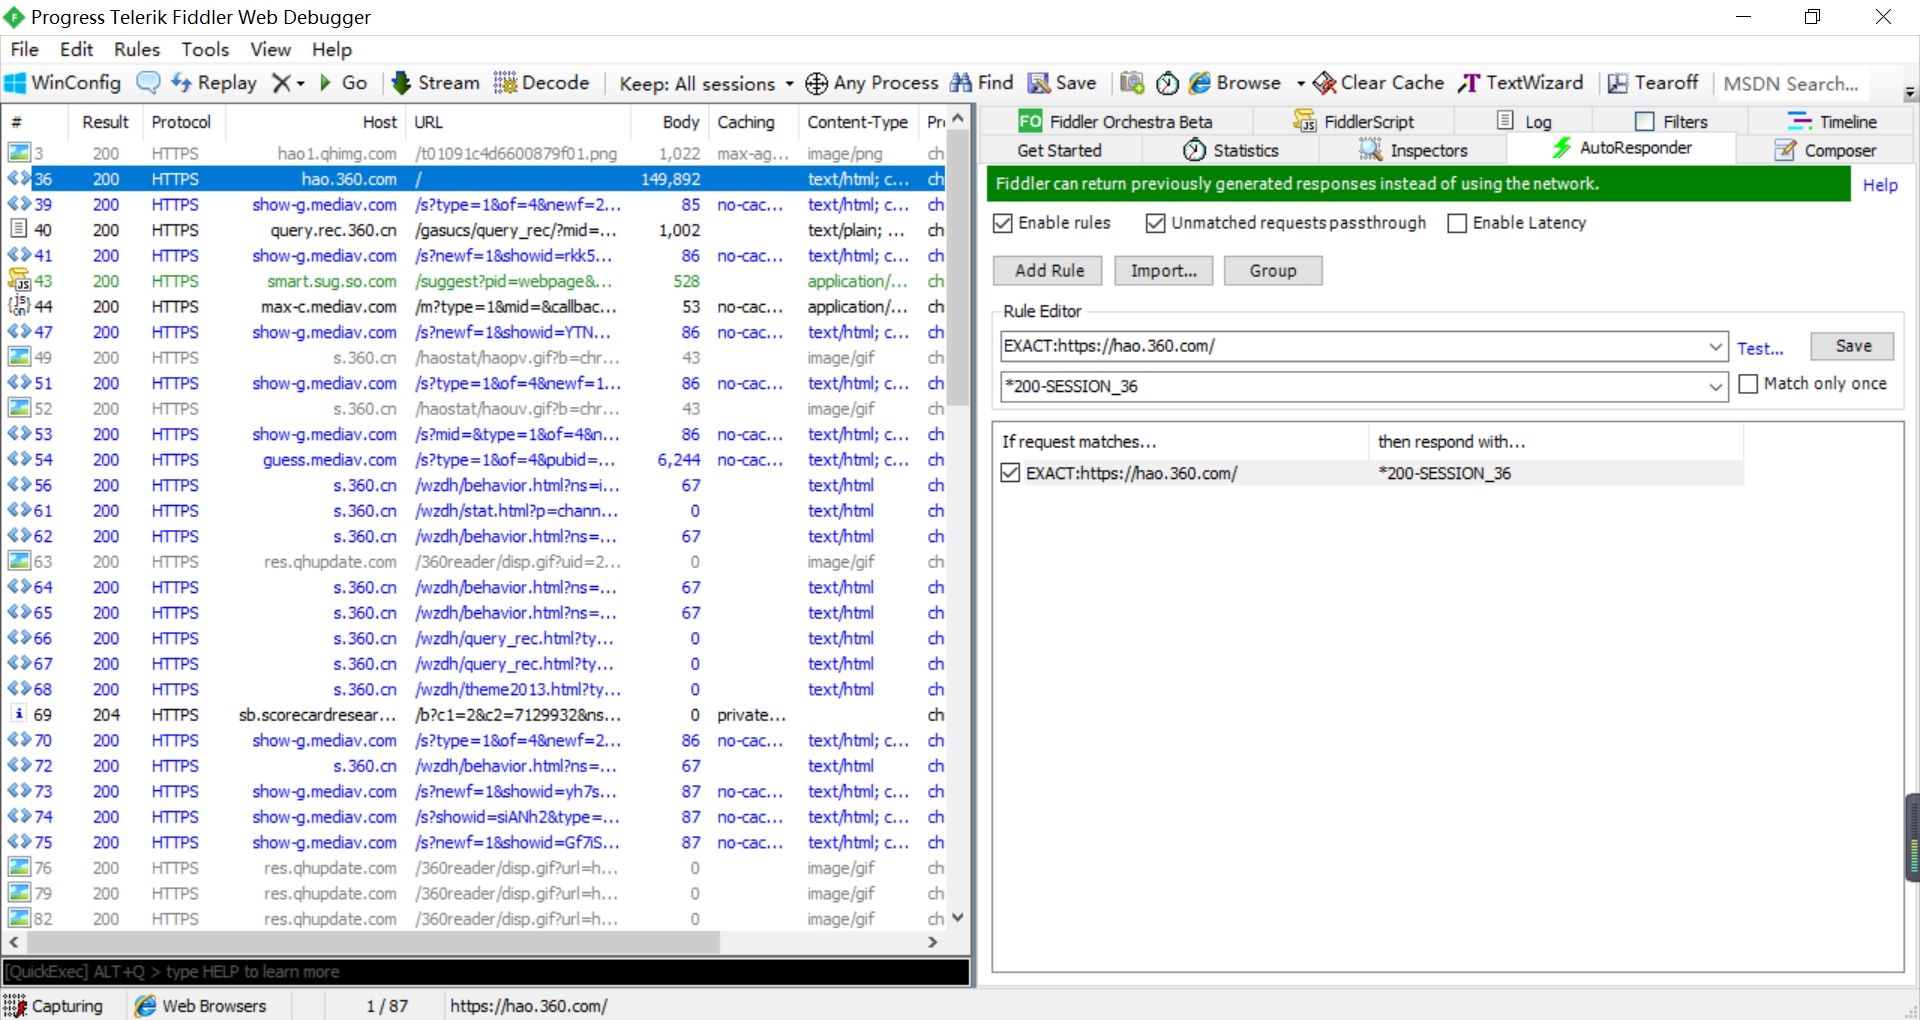
Task: Select session 69 sb.scorecardresearch row
Action: point(475,715)
